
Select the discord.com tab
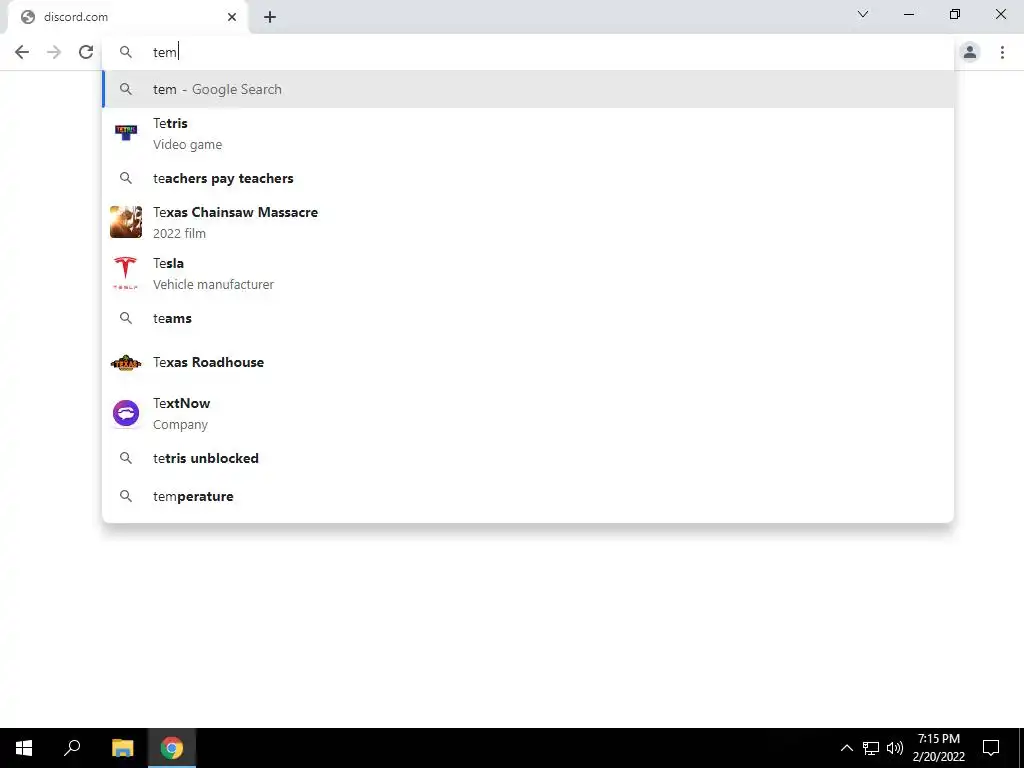point(127,17)
